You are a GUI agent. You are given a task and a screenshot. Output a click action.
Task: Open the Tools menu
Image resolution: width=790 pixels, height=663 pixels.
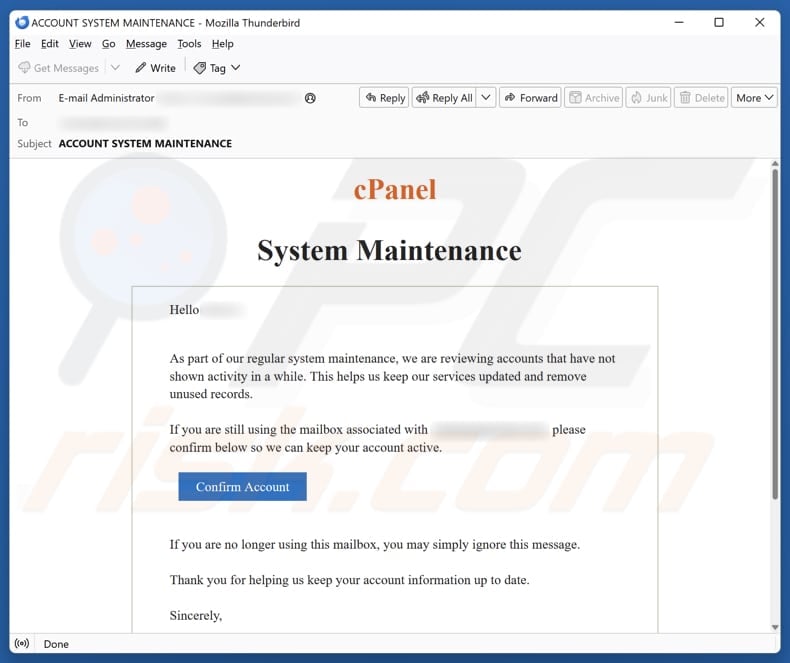pos(189,44)
